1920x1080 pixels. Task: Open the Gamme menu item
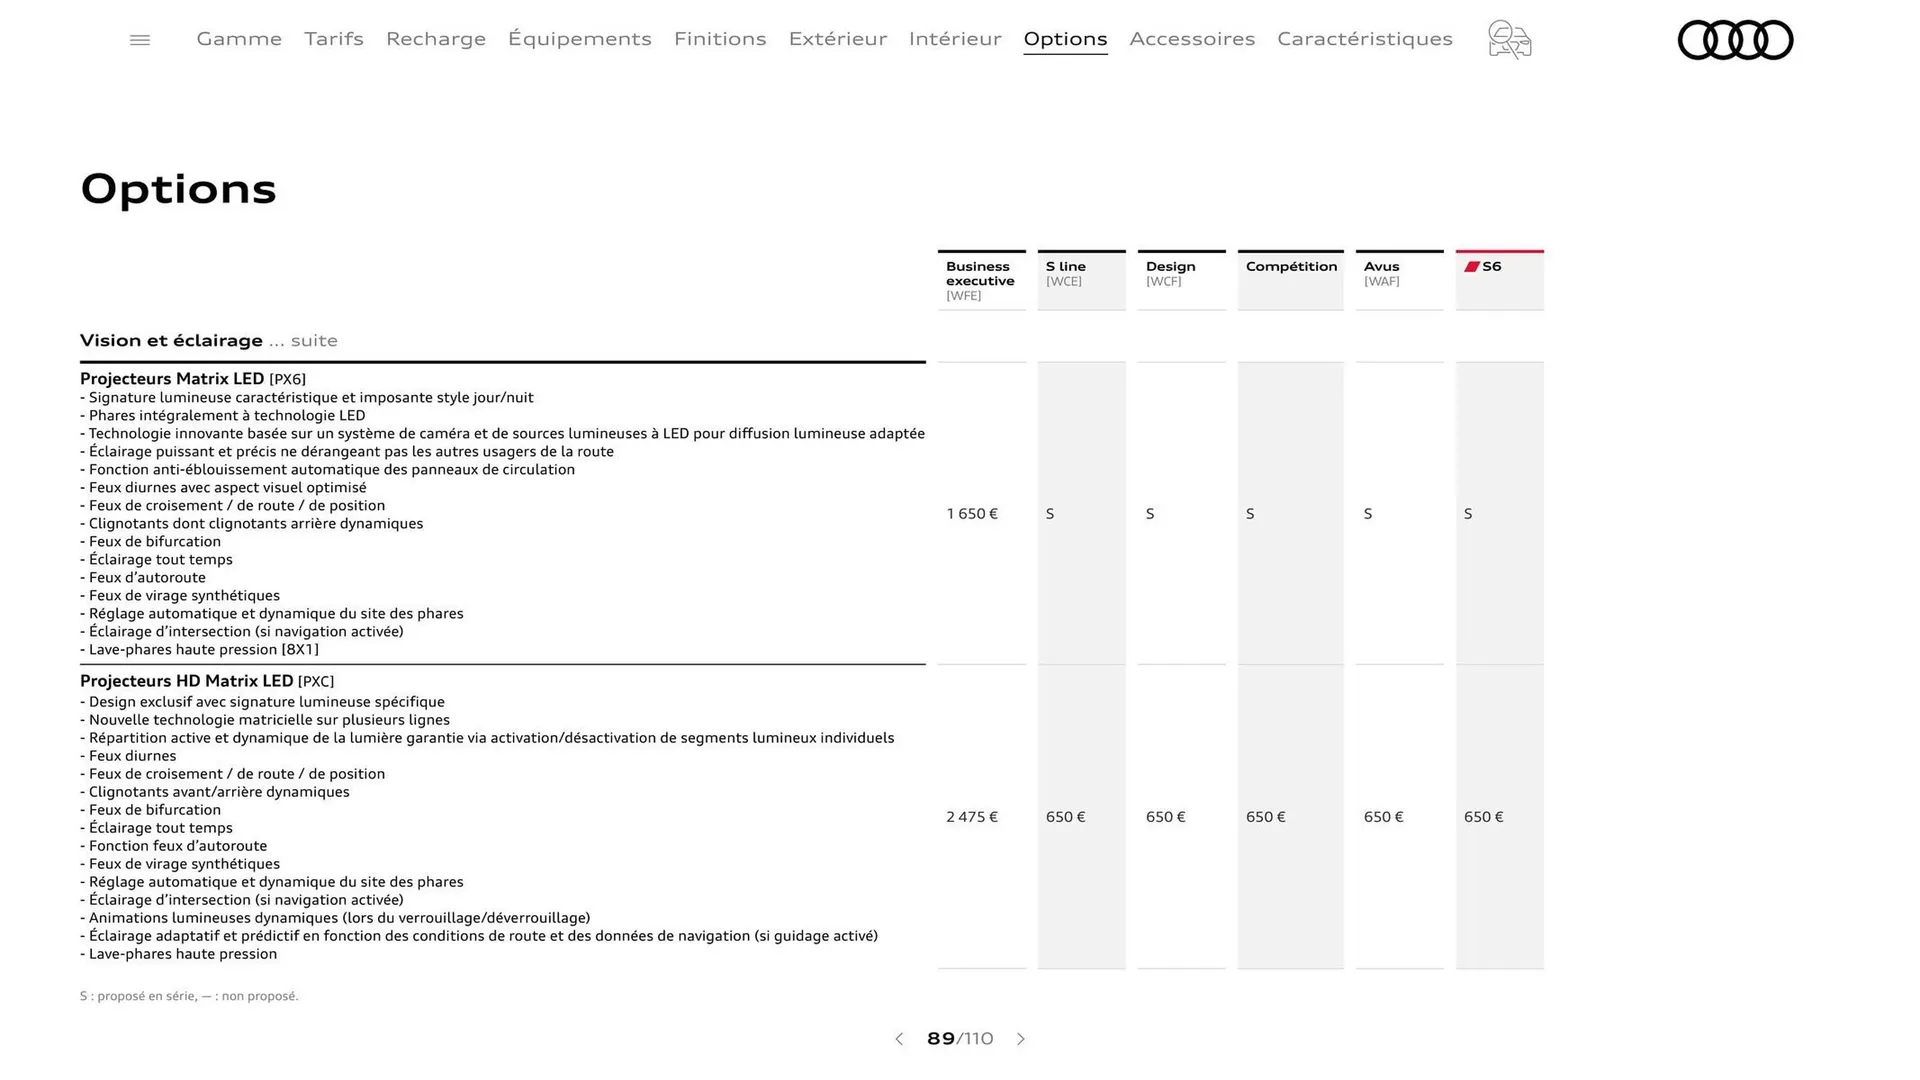pyautogui.click(x=238, y=39)
